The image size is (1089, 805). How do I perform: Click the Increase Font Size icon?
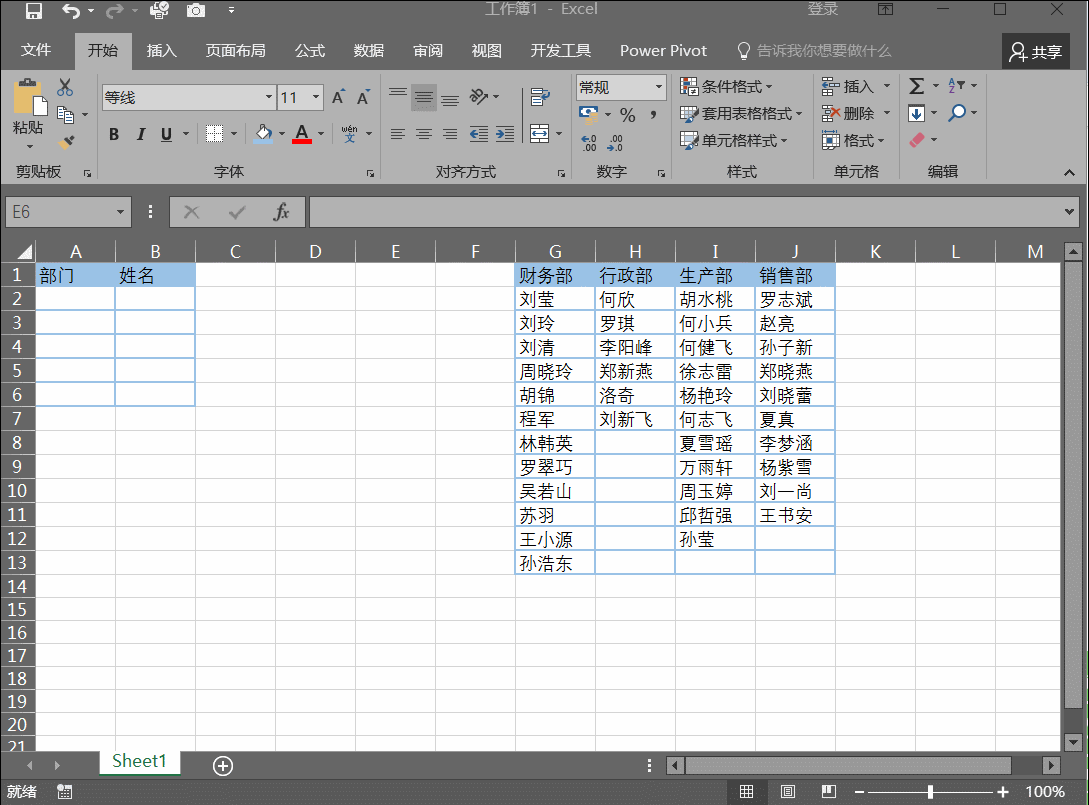(x=339, y=97)
